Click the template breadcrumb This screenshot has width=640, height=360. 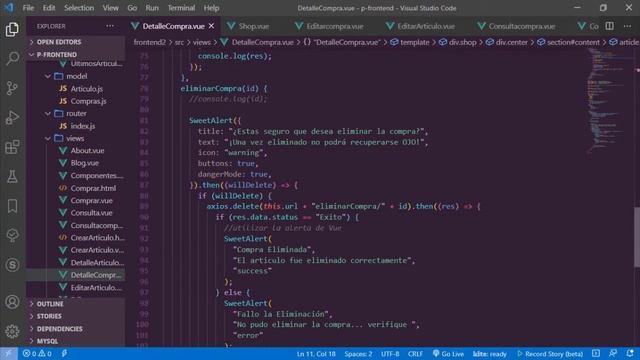pyautogui.click(x=410, y=42)
